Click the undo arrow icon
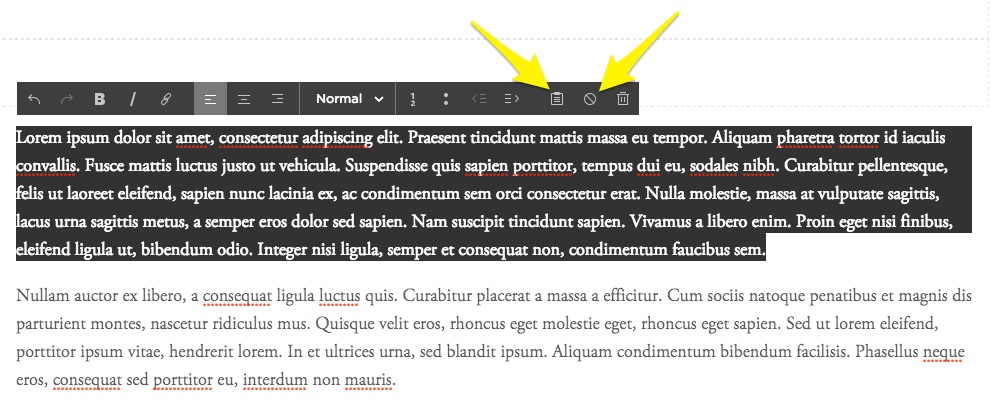The image size is (992, 401). click(35, 99)
